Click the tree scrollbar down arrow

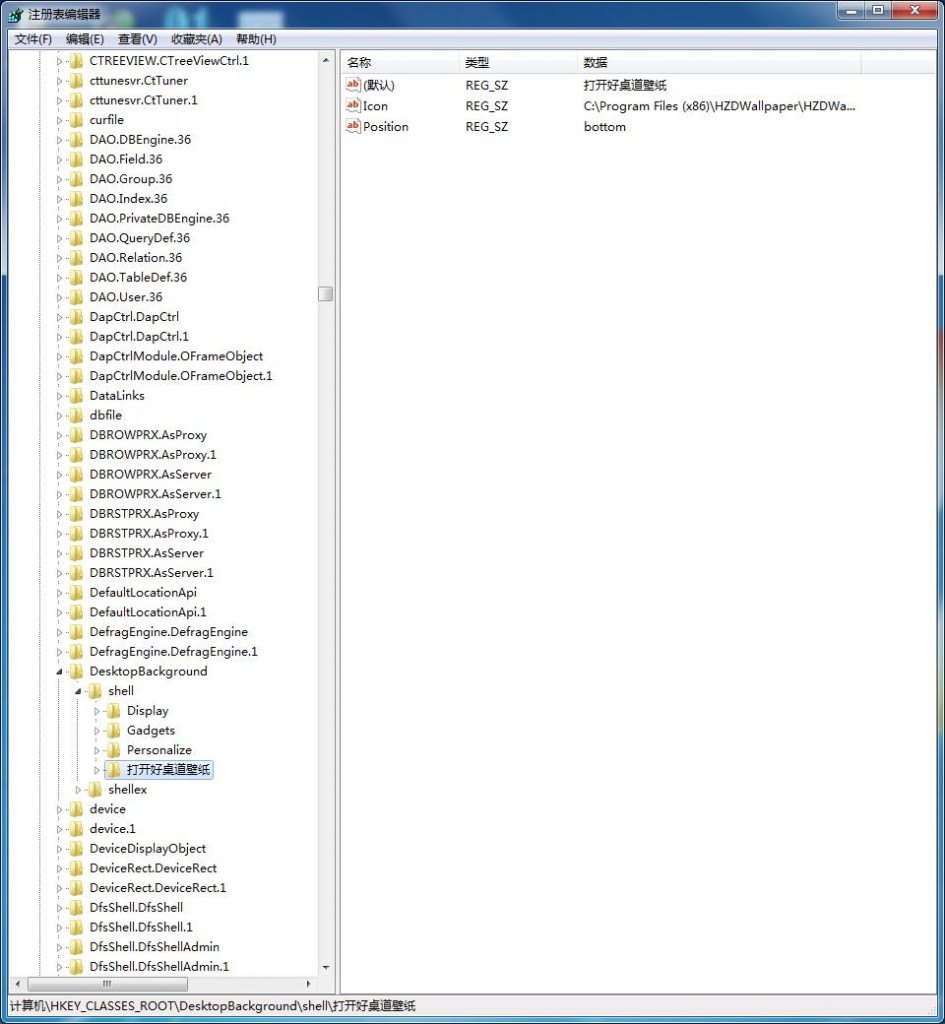click(326, 967)
